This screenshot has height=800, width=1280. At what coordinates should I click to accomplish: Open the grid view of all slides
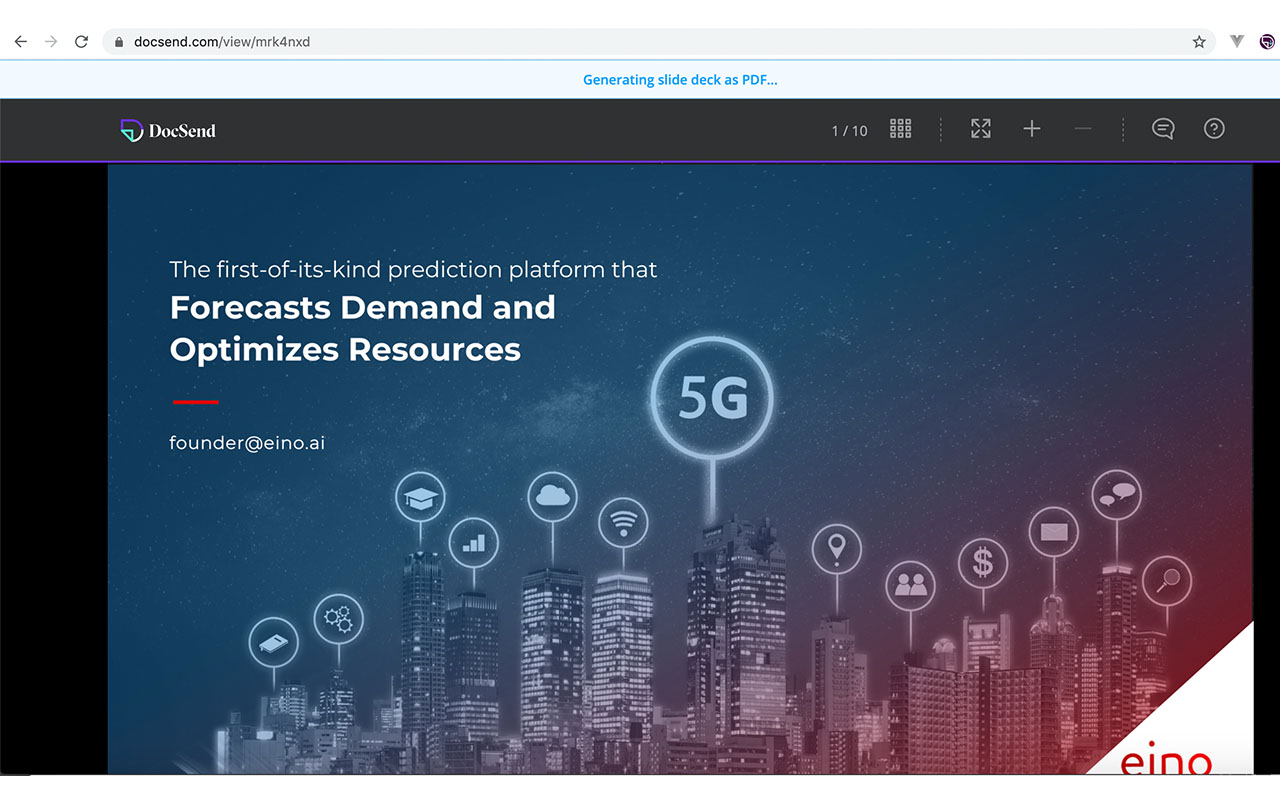[x=900, y=128]
